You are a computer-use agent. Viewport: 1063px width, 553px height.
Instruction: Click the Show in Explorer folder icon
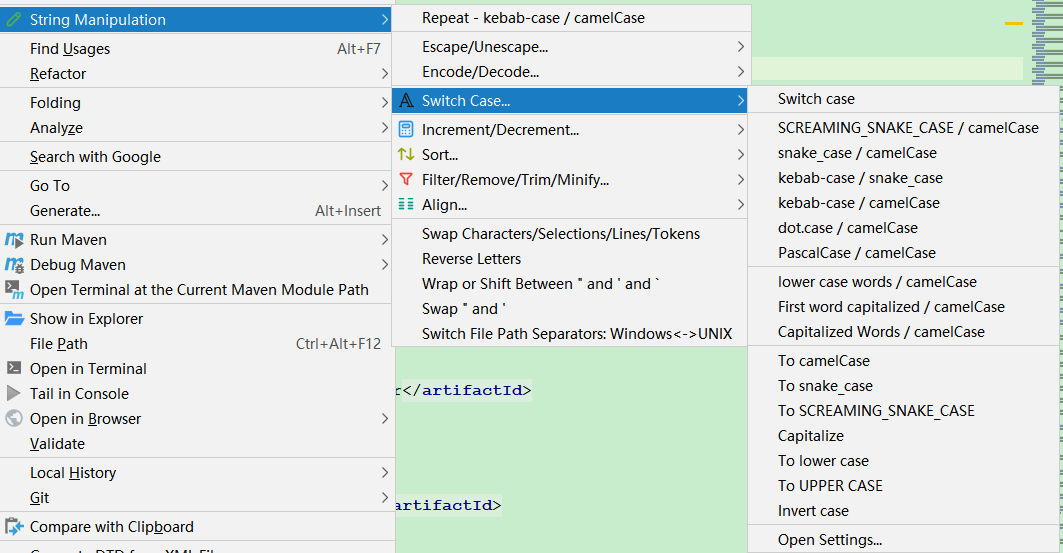point(14,319)
